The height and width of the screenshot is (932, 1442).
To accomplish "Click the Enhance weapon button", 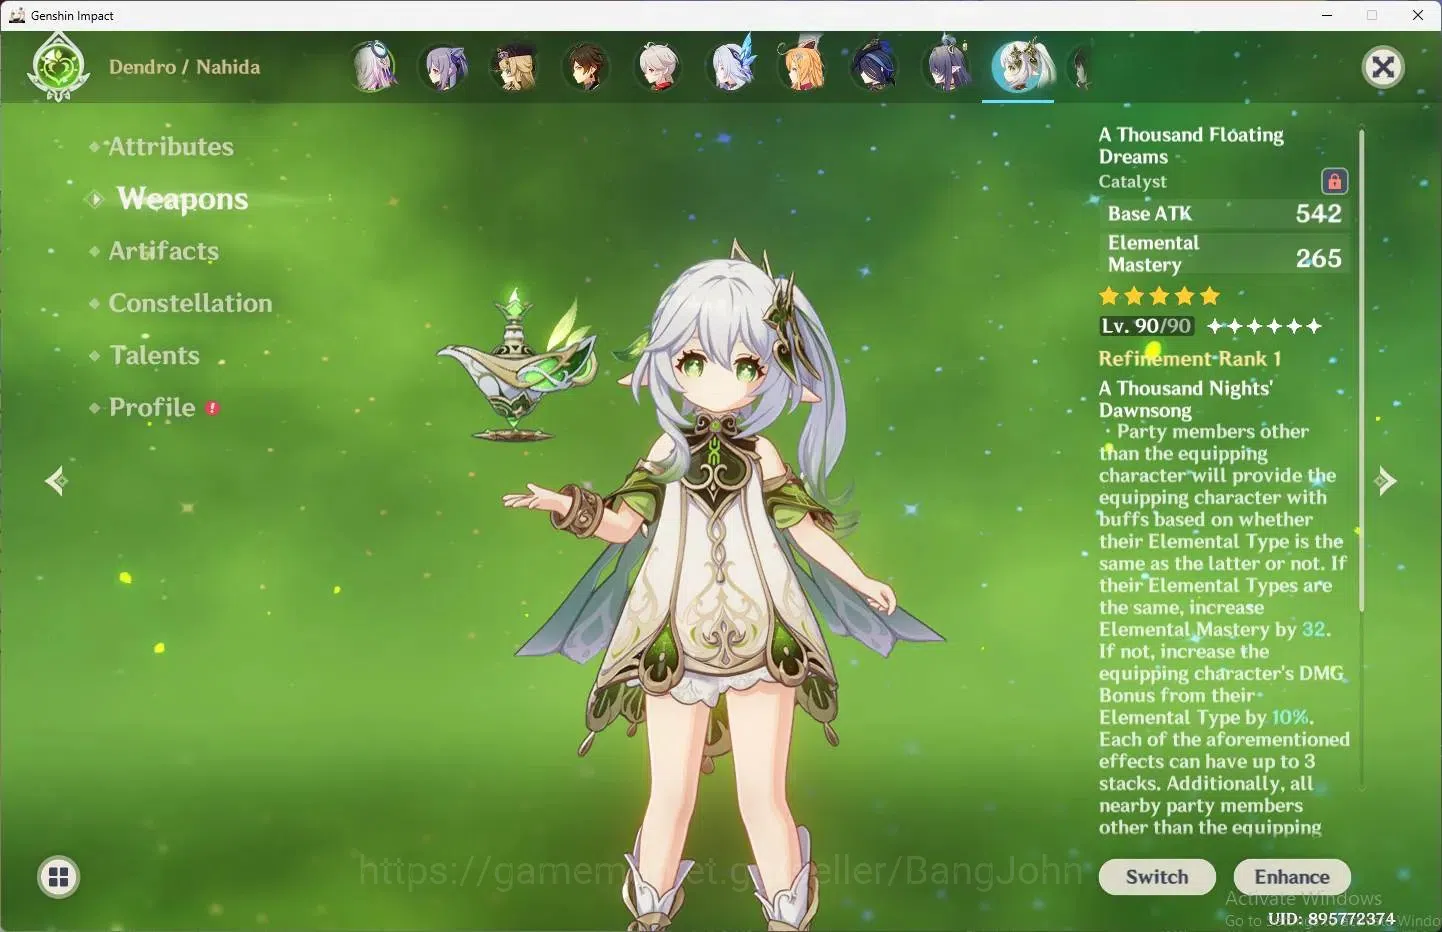I will point(1292,877).
